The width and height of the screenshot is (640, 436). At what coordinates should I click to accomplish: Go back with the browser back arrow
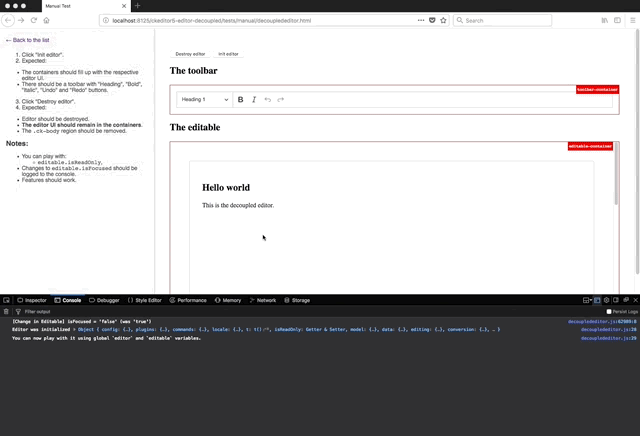coord(8,20)
